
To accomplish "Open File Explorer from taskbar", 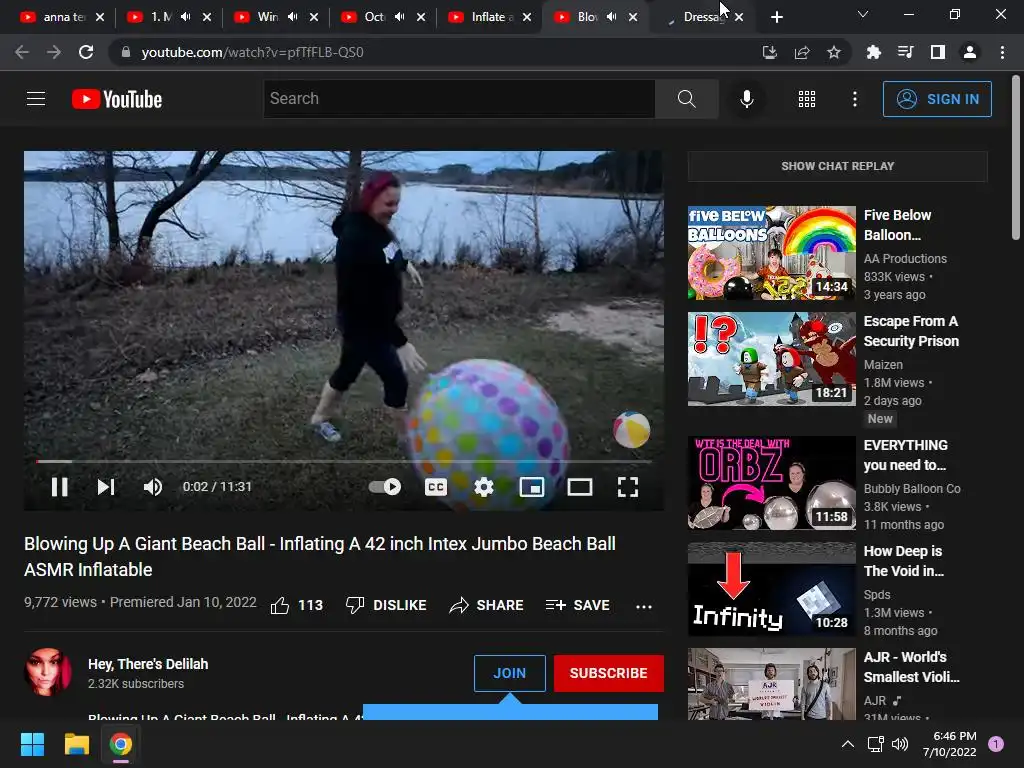I will click(x=76, y=744).
